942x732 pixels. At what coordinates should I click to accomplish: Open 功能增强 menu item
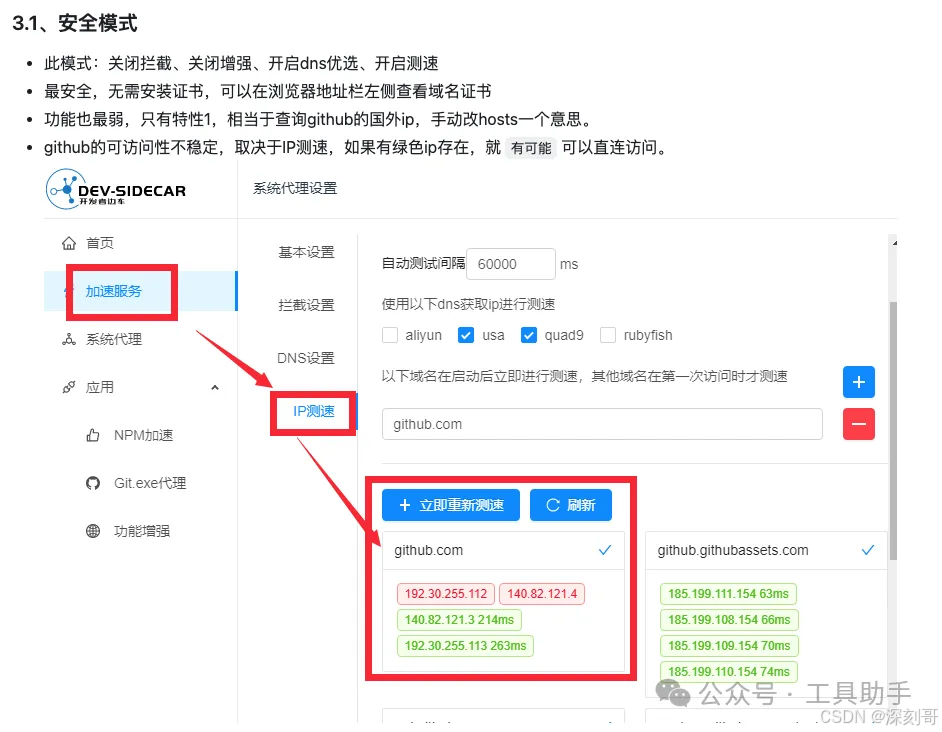pyautogui.click(x=142, y=531)
